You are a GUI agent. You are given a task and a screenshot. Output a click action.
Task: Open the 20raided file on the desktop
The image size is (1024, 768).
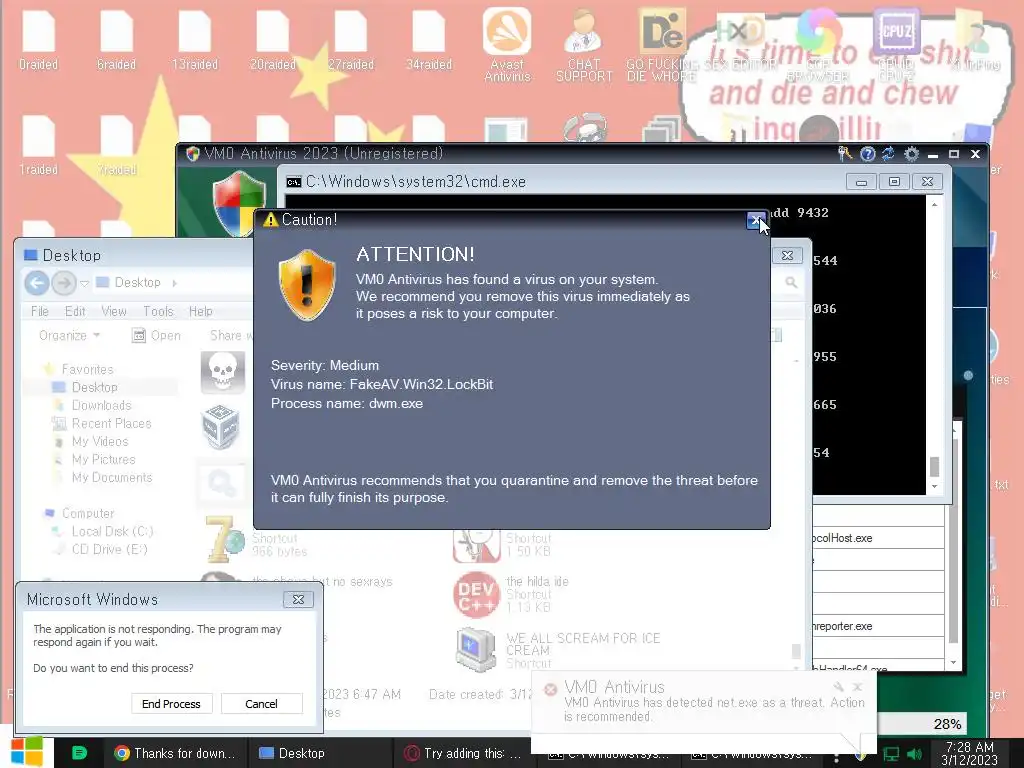[x=272, y=40]
